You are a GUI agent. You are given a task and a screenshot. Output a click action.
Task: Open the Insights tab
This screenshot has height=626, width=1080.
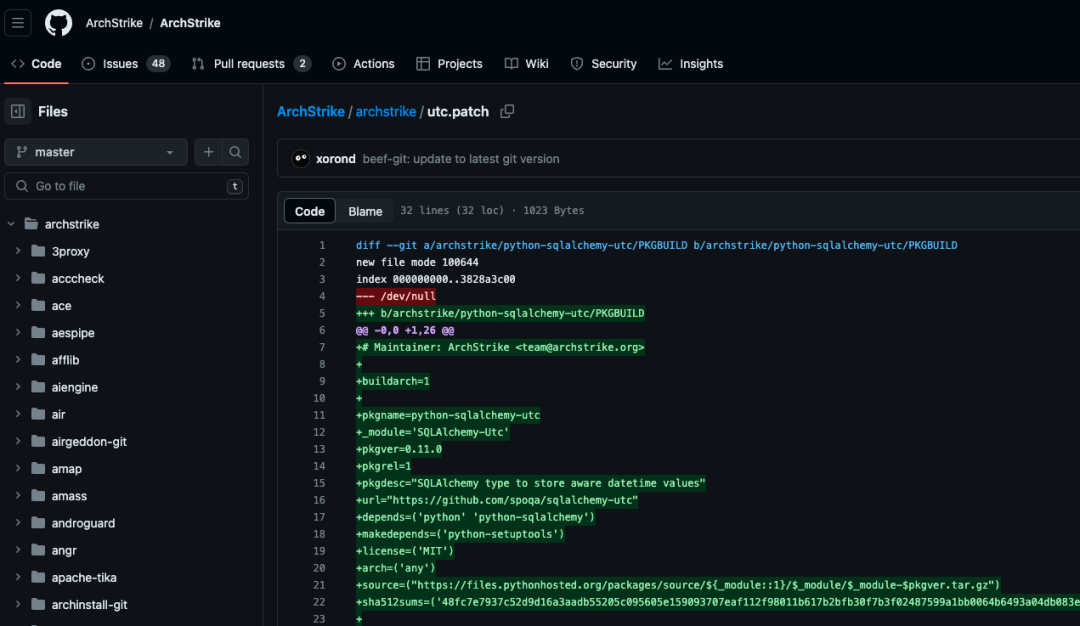691,64
